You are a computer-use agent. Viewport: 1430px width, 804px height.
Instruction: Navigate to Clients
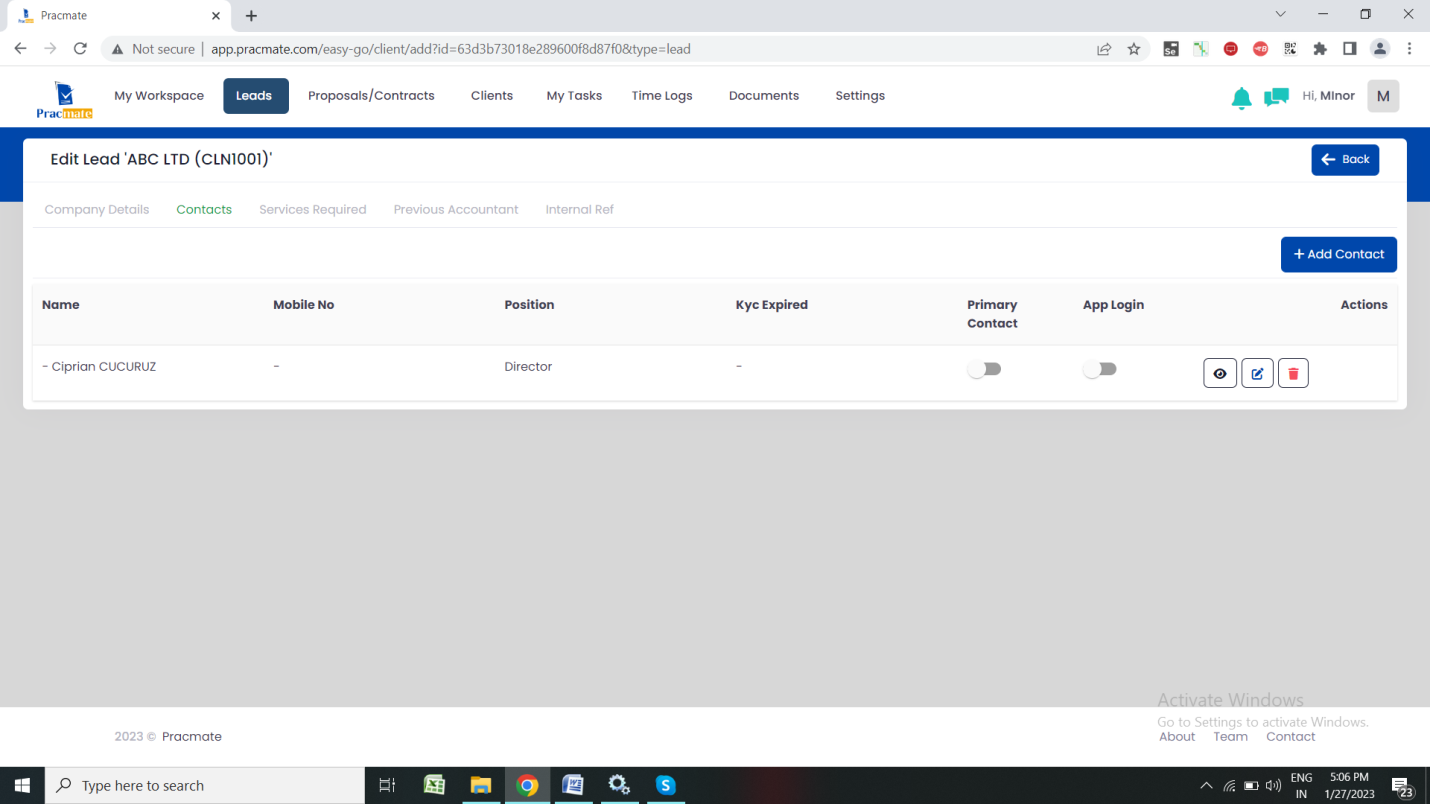pyautogui.click(x=492, y=96)
